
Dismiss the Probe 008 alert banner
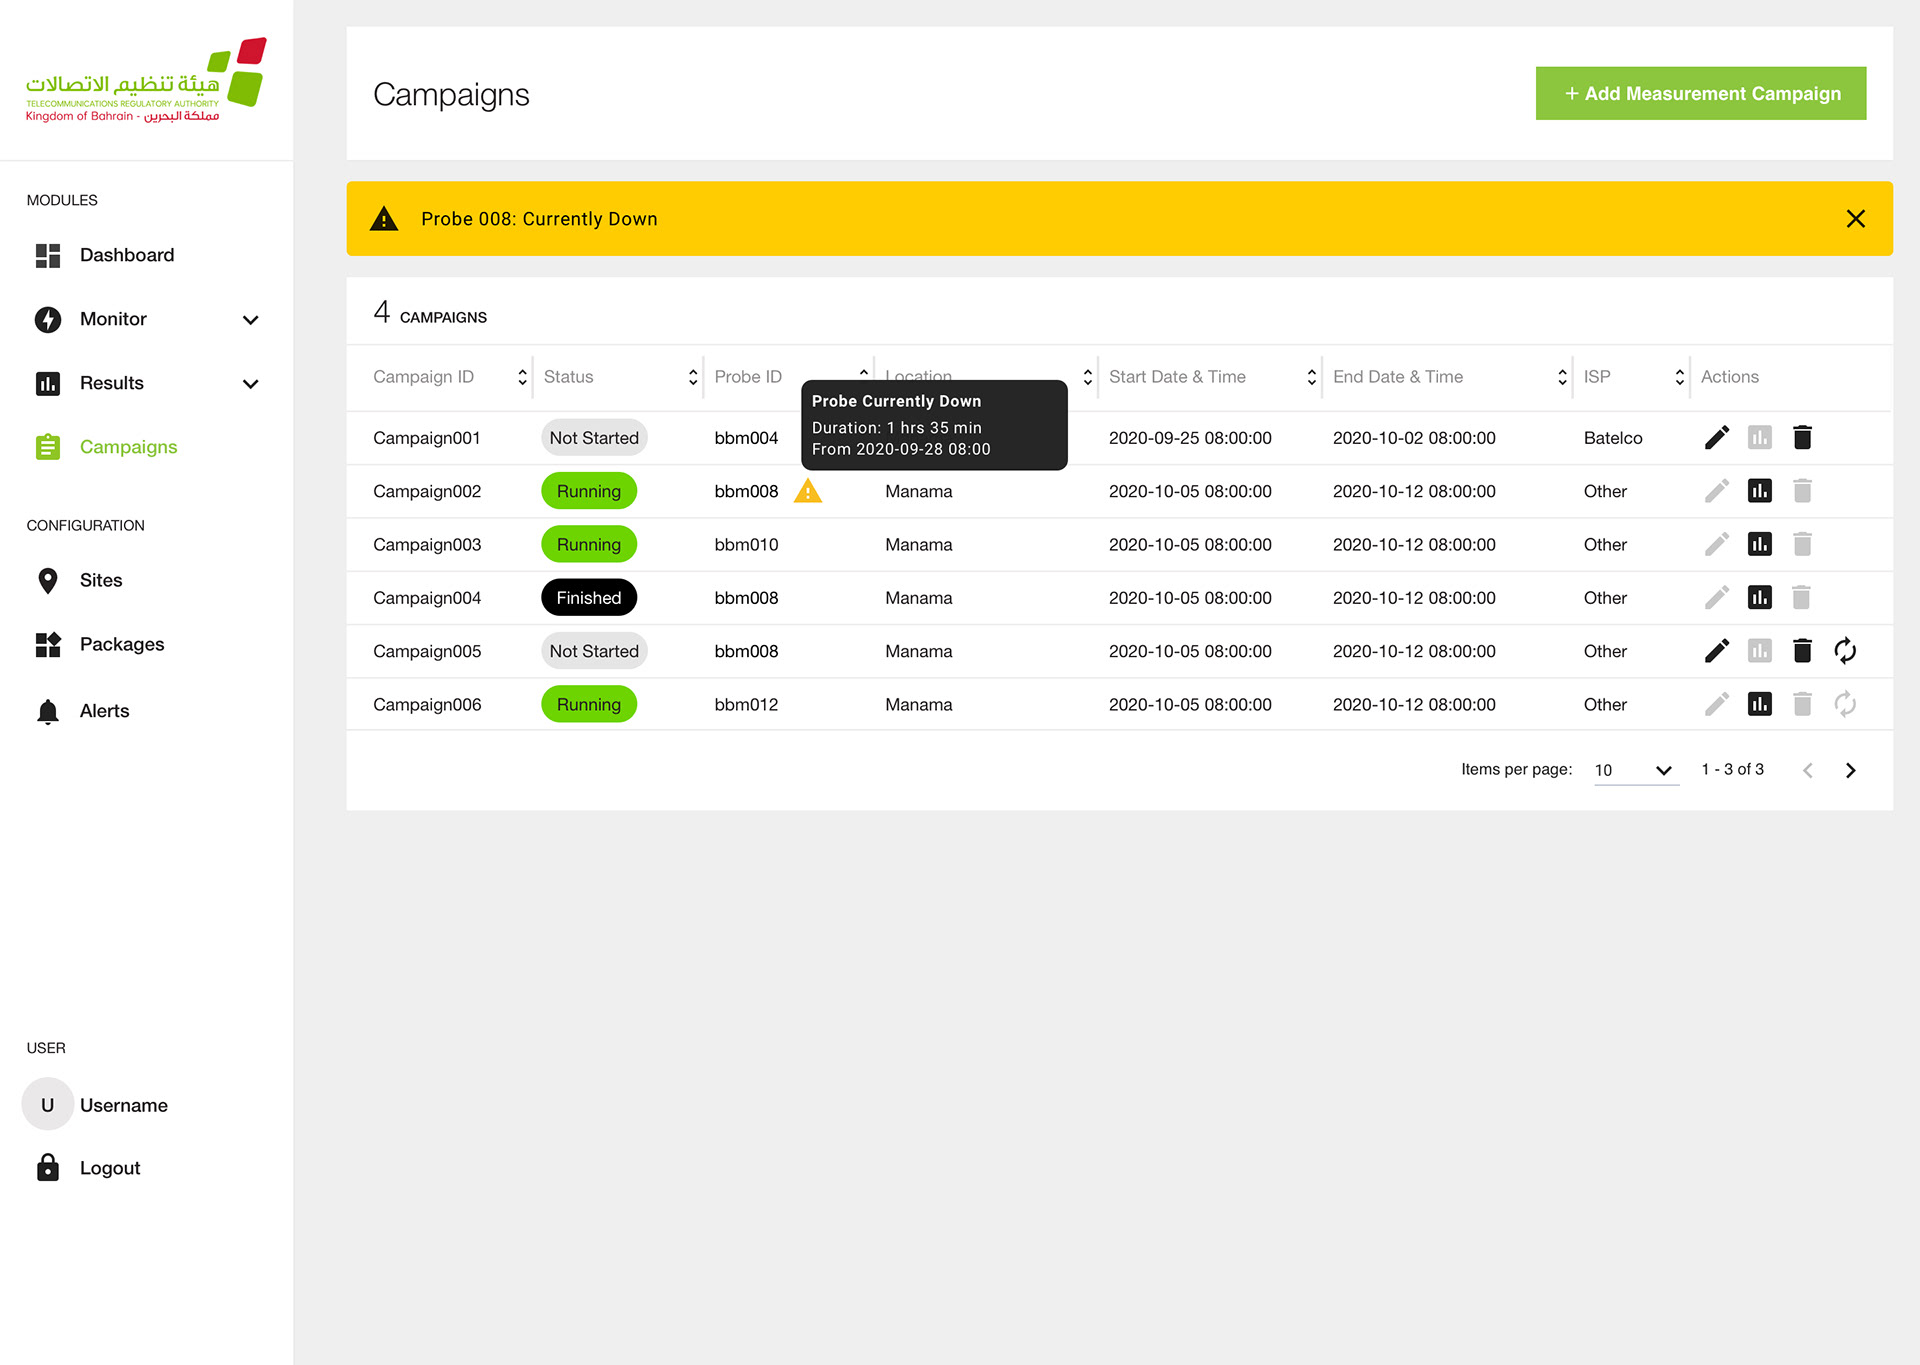[x=1855, y=219]
